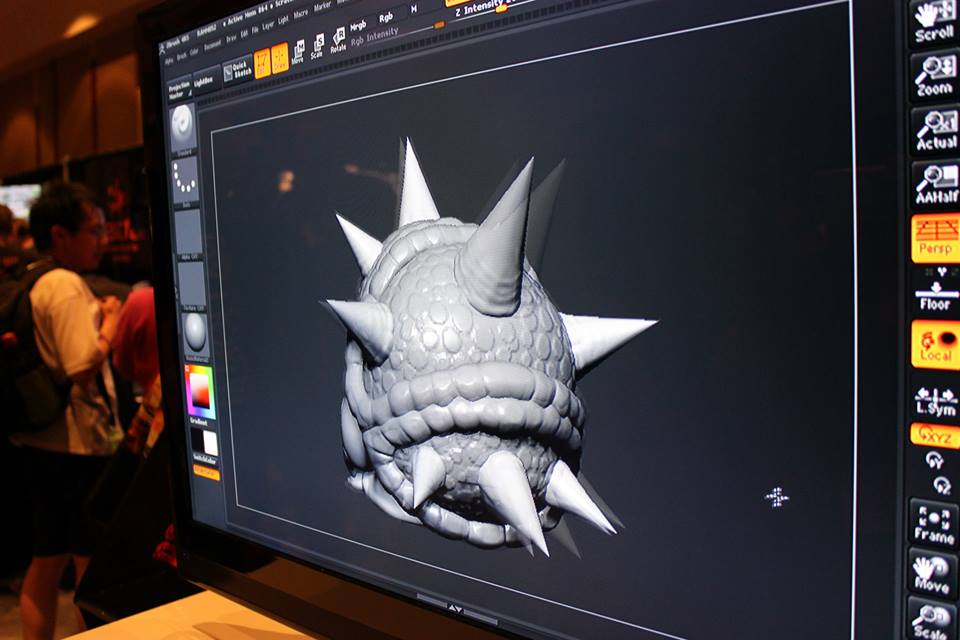Adjust the Rgb Intensity slider
Screen dimensions: 960x640
[x=397, y=31]
